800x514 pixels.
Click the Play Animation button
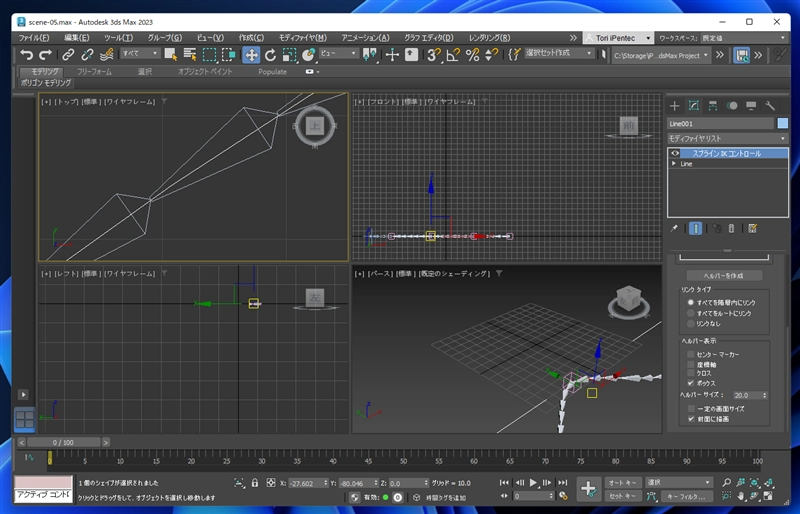[533, 482]
